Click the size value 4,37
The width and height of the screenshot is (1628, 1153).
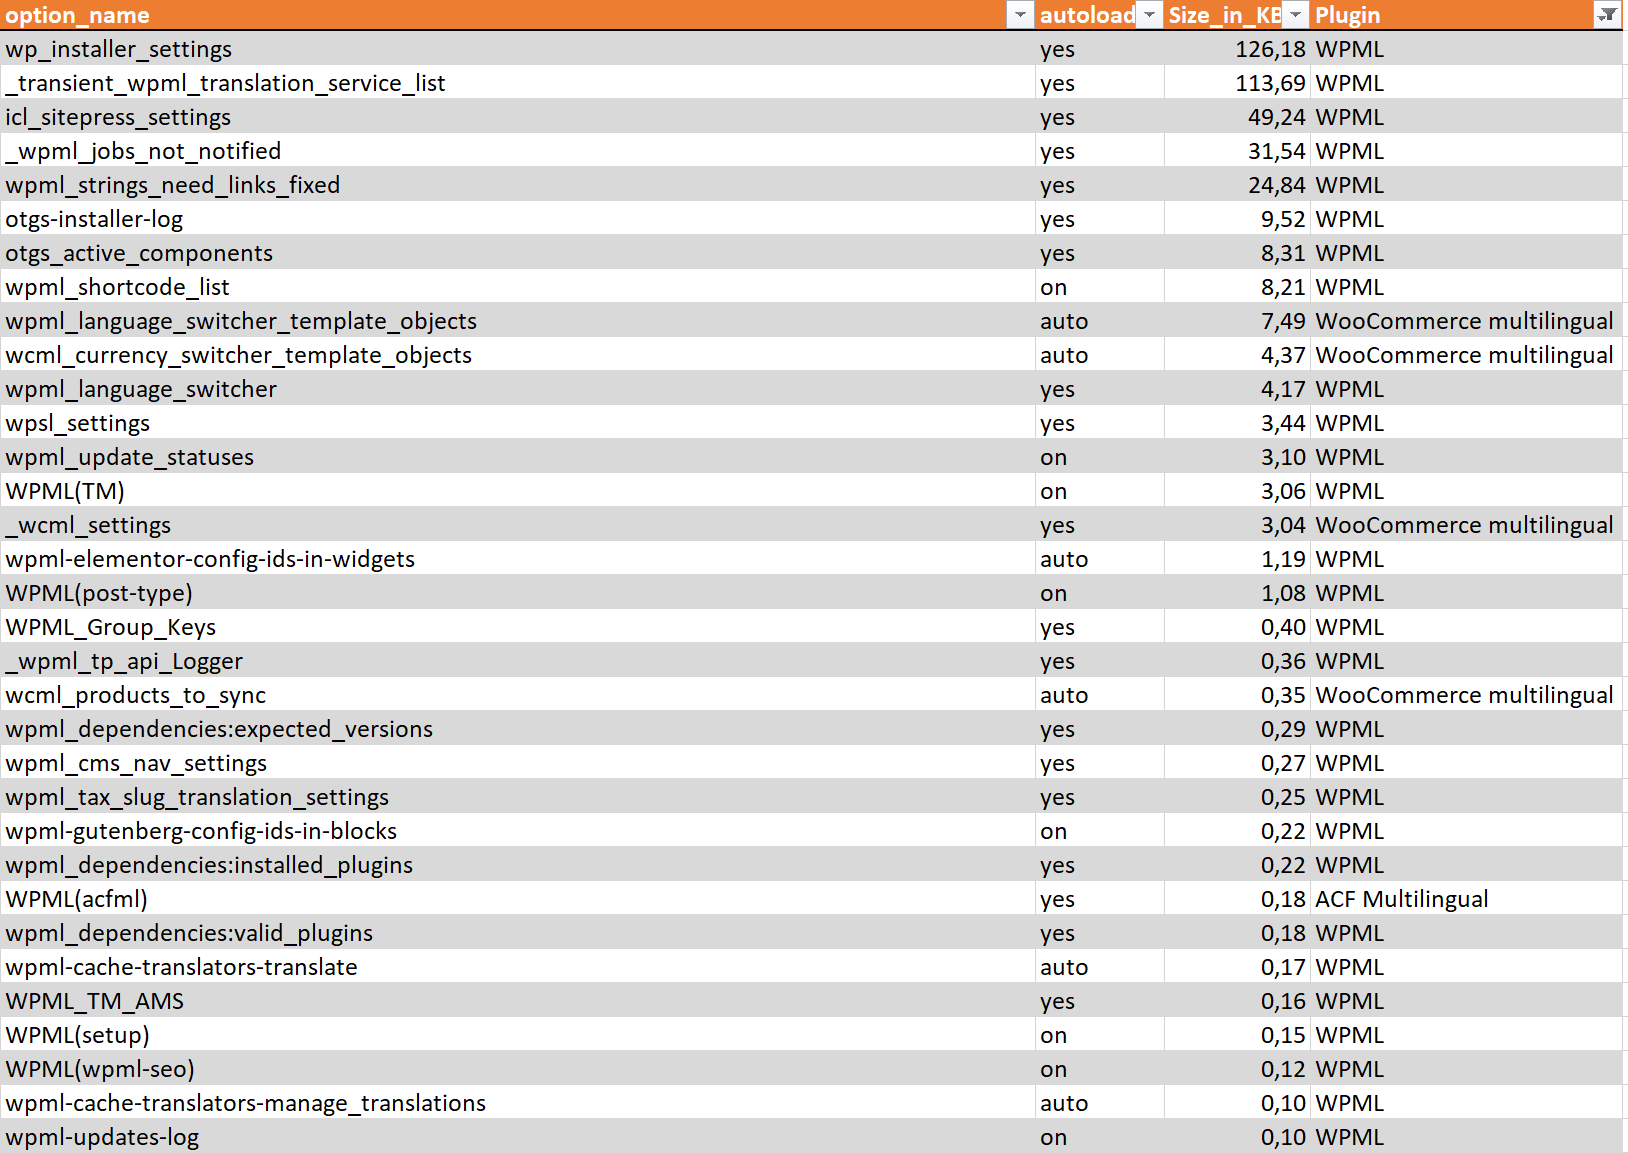(1238, 355)
